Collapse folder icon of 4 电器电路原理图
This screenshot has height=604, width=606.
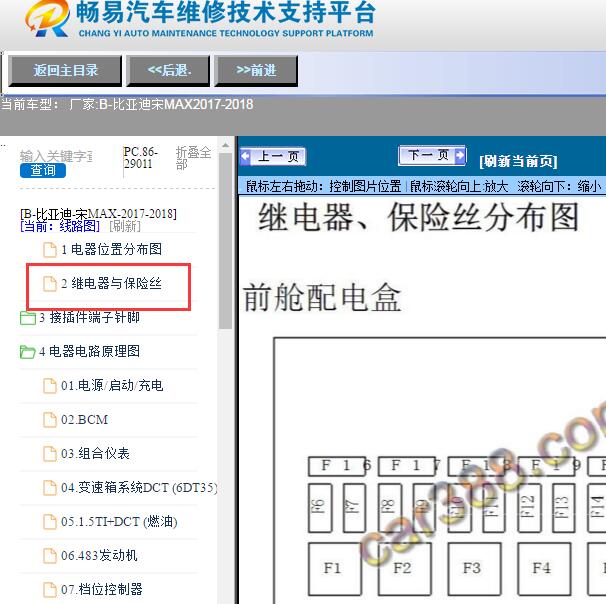point(27,352)
